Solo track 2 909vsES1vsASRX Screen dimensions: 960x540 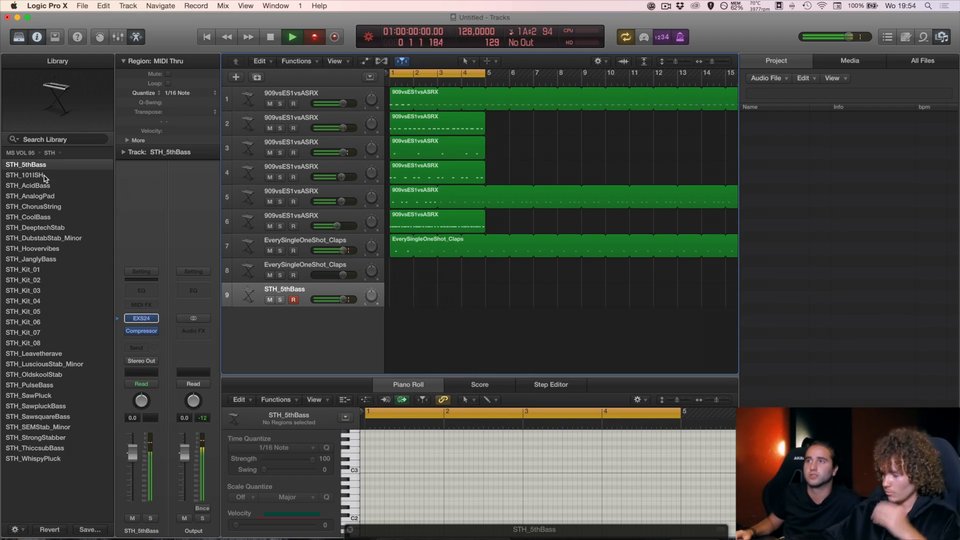click(280, 128)
